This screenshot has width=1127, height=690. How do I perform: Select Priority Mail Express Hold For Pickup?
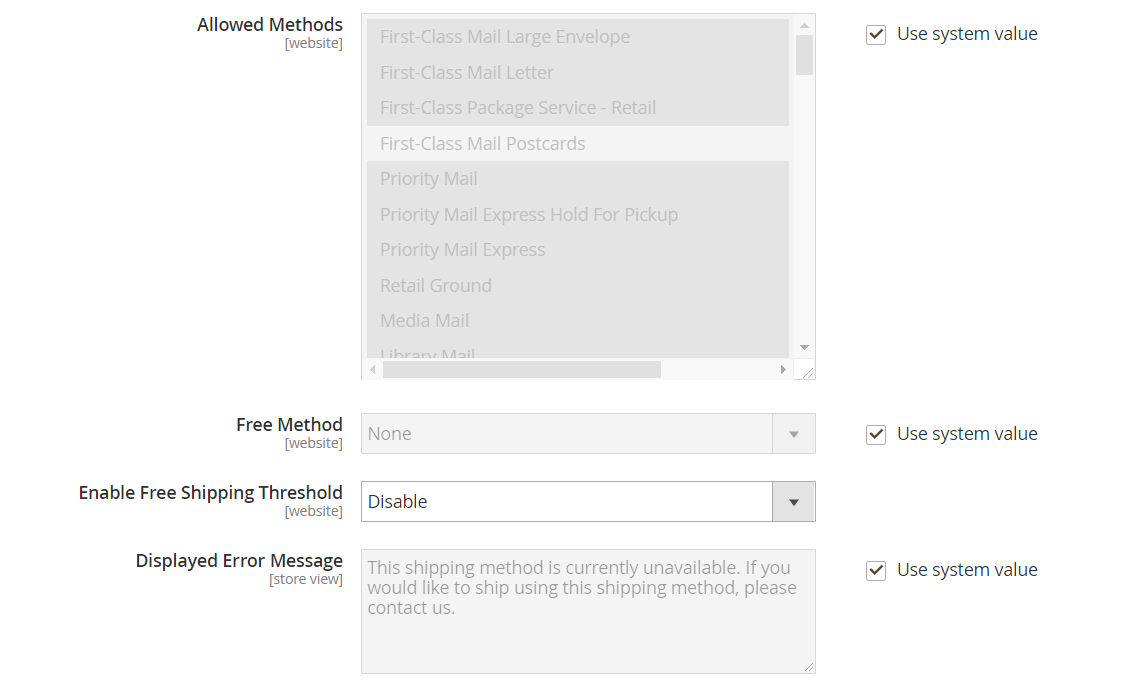pyautogui.click(x=528, y=215)
